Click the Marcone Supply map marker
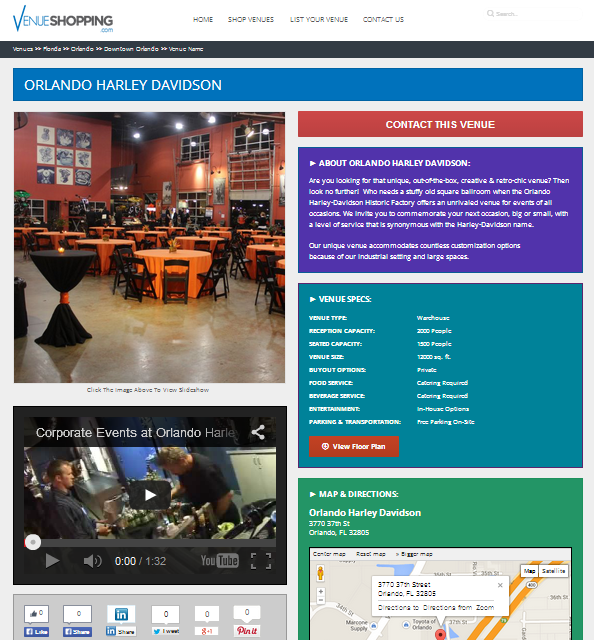 [373, 625]
